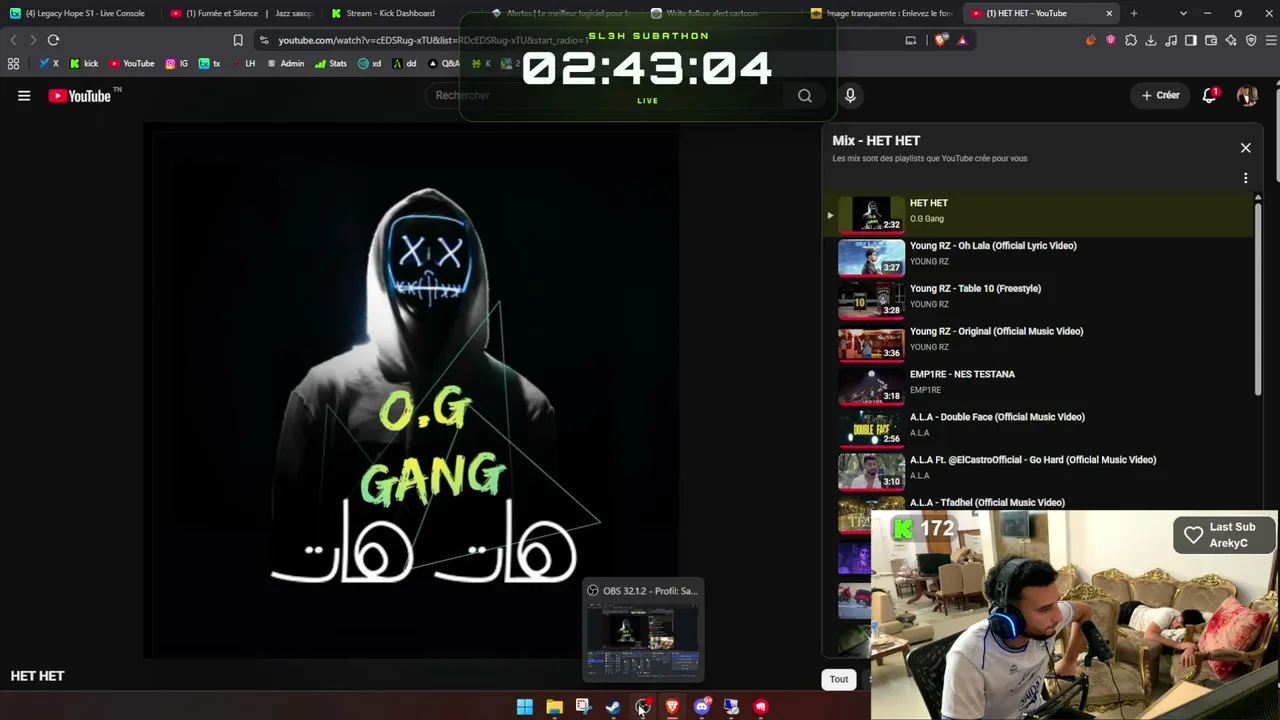Close the Mix - HET HET playlist panel
Screen dimensions: 1280x720
[x=1245, y=148]
